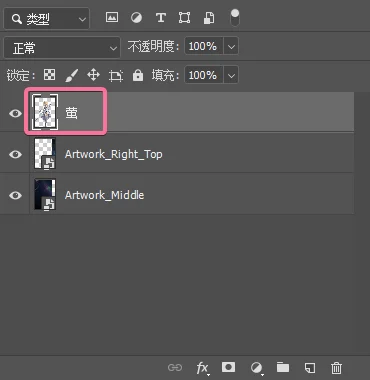Select Artwork_Right_Top layer thumbnail

click(45, 154)
